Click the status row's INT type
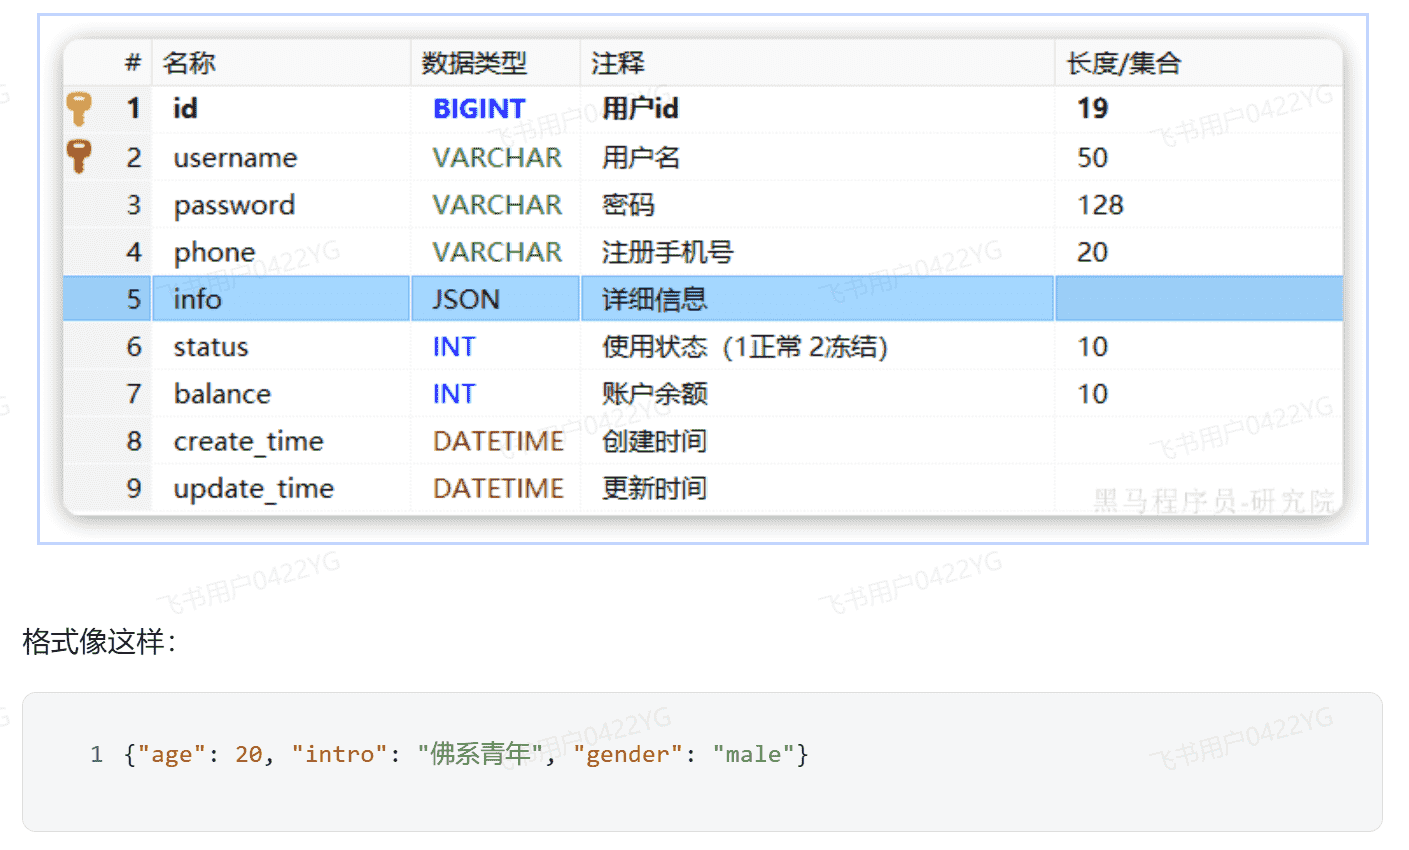This screenshot has width=1409, height=850. click(454, 347)
